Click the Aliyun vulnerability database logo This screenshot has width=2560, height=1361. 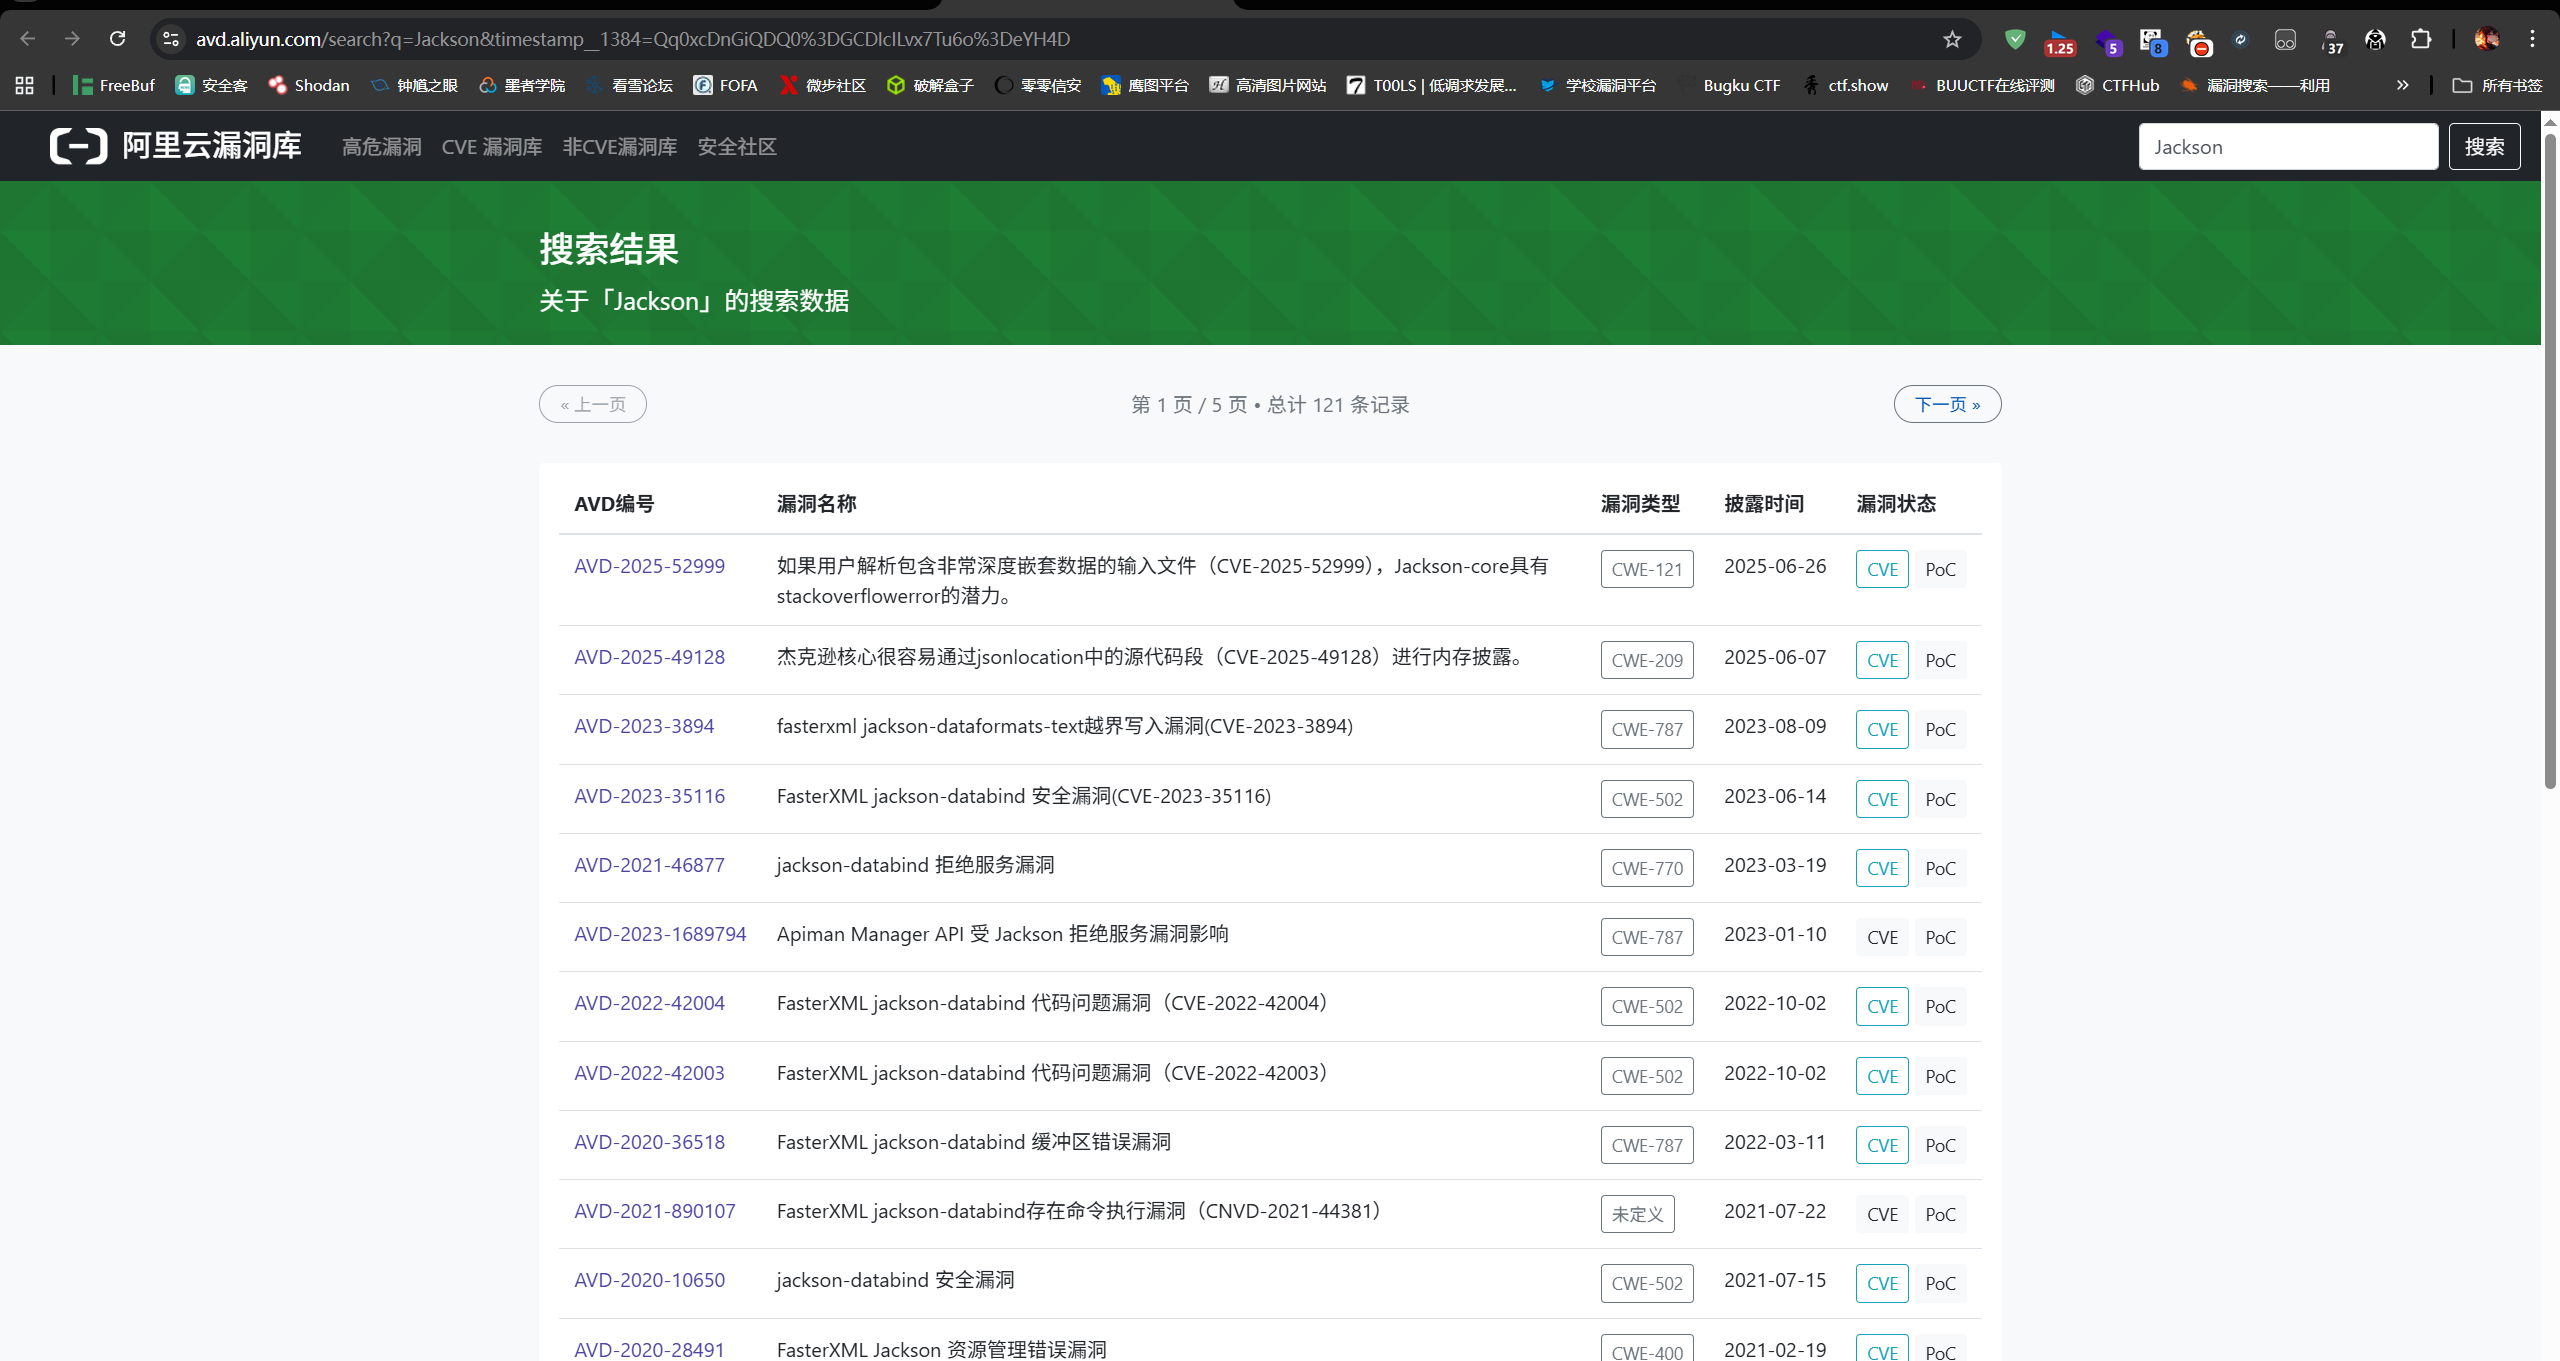coord(175,146)
